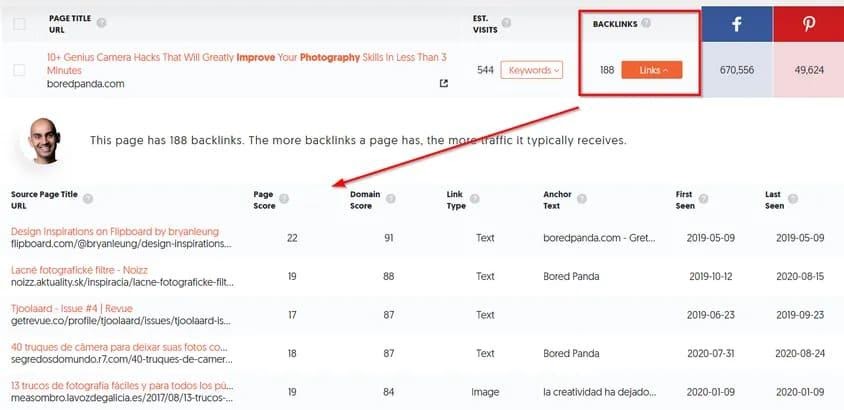Viewport: 844px width, 410px height.
Task: Check the box for the boredpanda.com row
Action: (19, 70)
